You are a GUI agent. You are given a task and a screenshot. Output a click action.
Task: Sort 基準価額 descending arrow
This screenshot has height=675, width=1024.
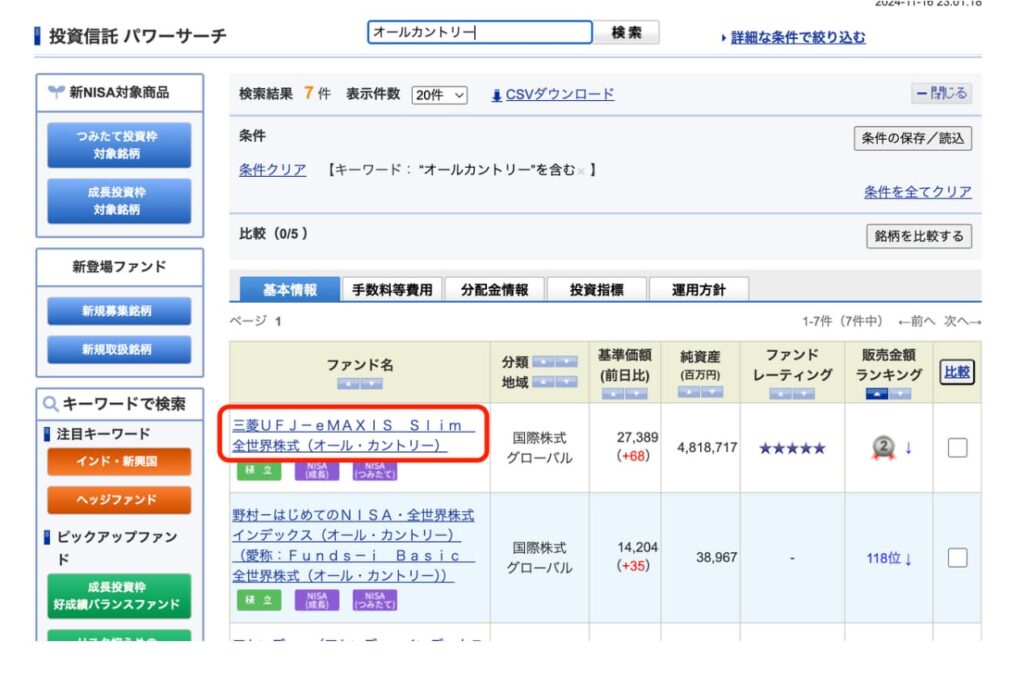click(x=636, y=394)
